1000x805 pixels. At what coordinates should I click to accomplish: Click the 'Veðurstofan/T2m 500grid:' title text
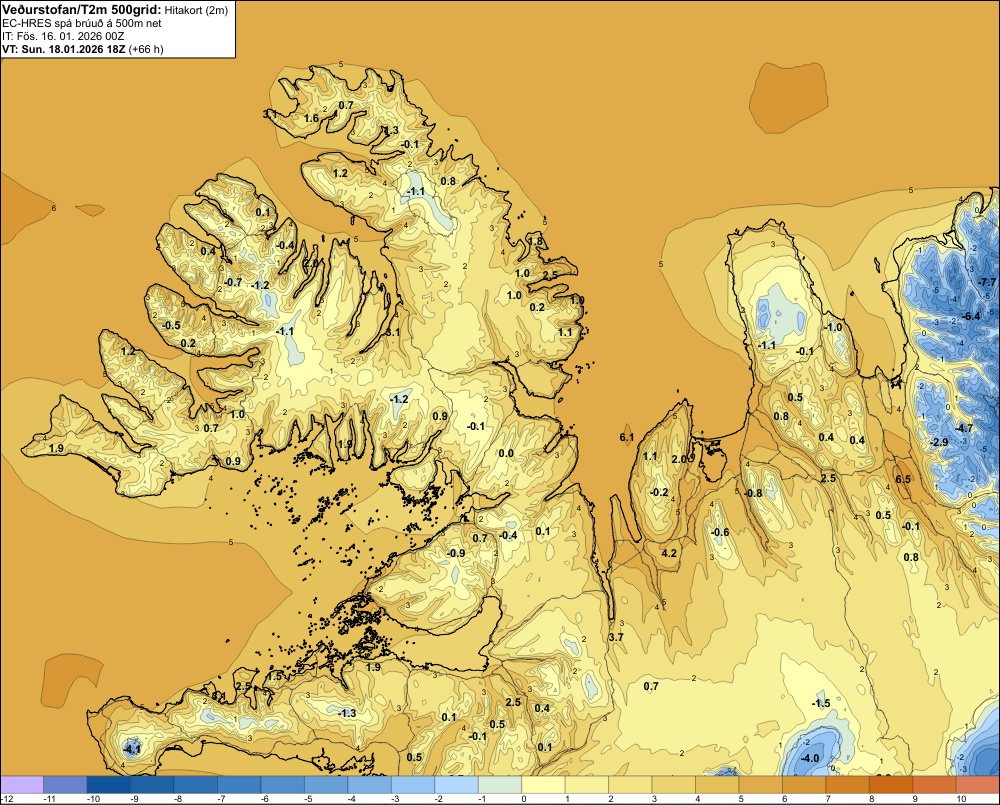pyautogui.click(x=82, y=10)
